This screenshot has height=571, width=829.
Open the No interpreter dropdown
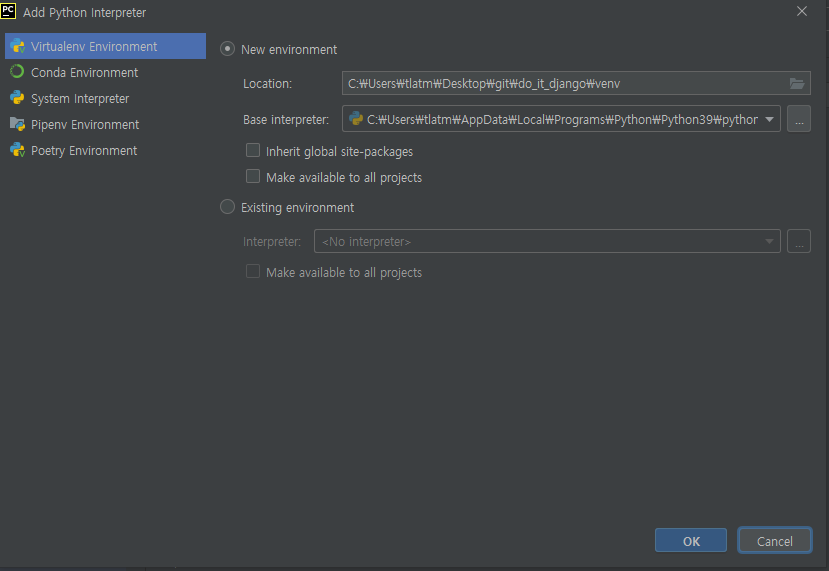click(x=547, y=241)
